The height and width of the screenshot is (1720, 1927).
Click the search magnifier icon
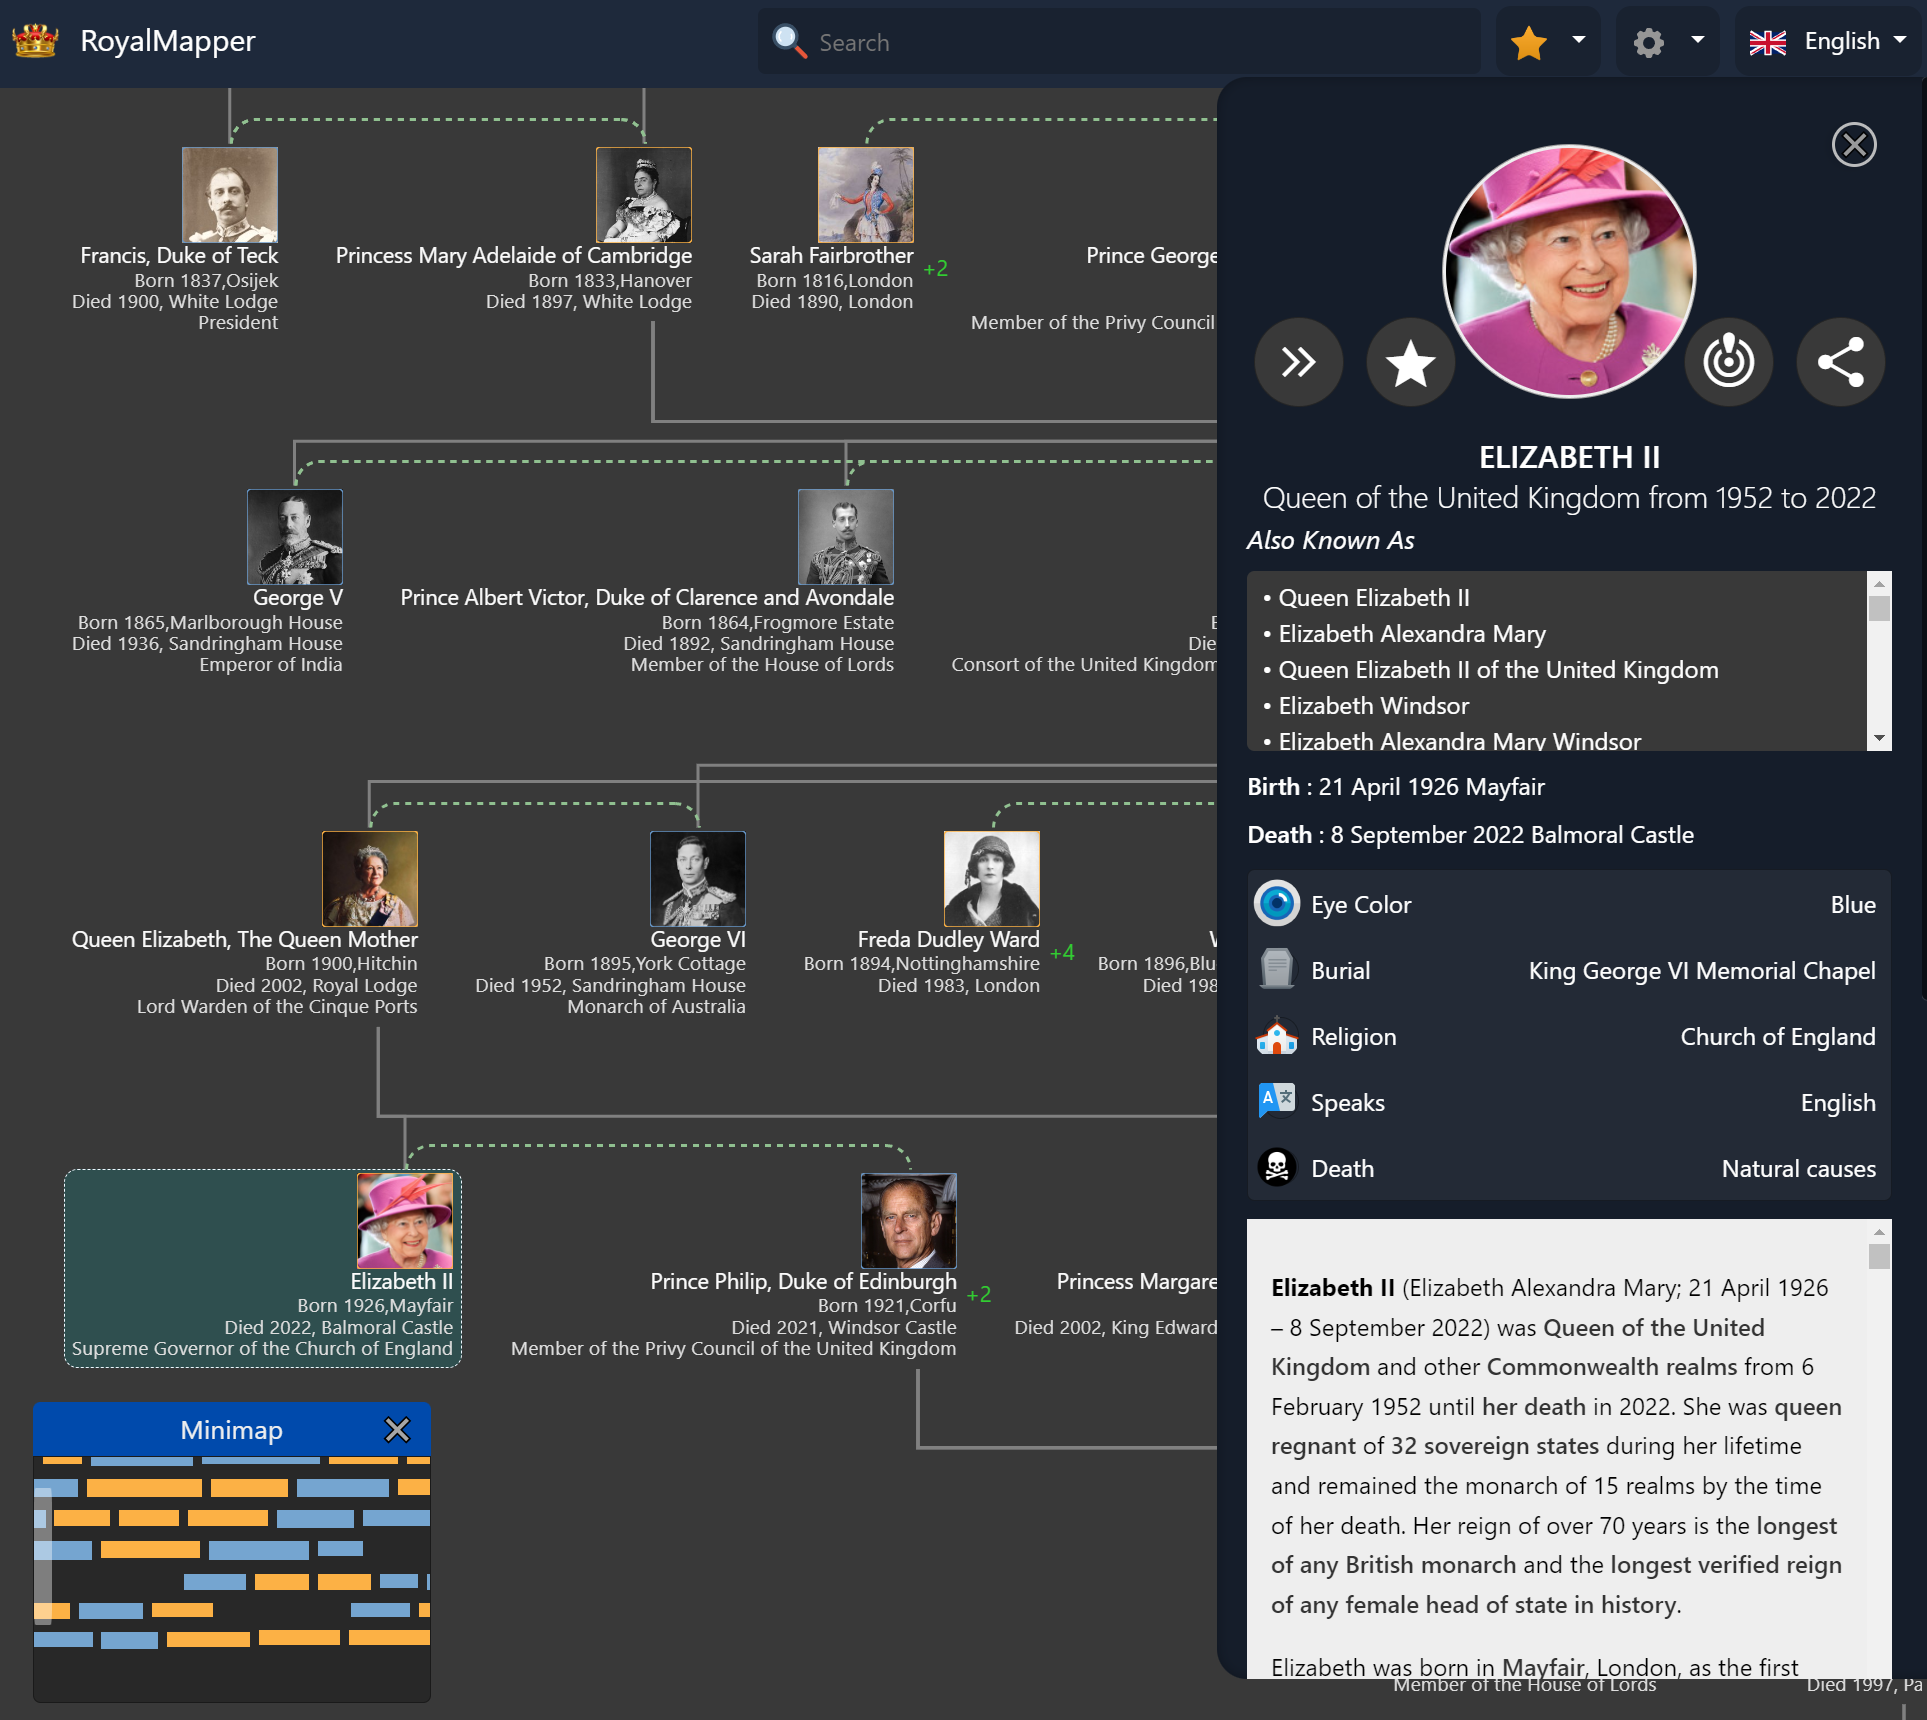[x=789, y=41]
